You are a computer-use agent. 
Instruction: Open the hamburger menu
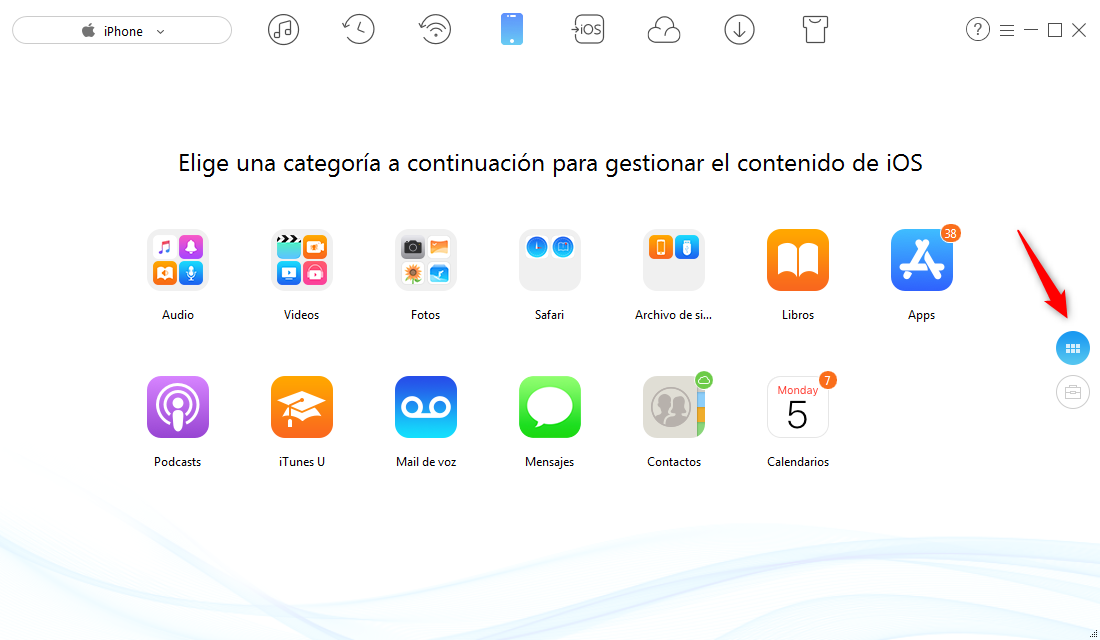(x=1007, y=29)
